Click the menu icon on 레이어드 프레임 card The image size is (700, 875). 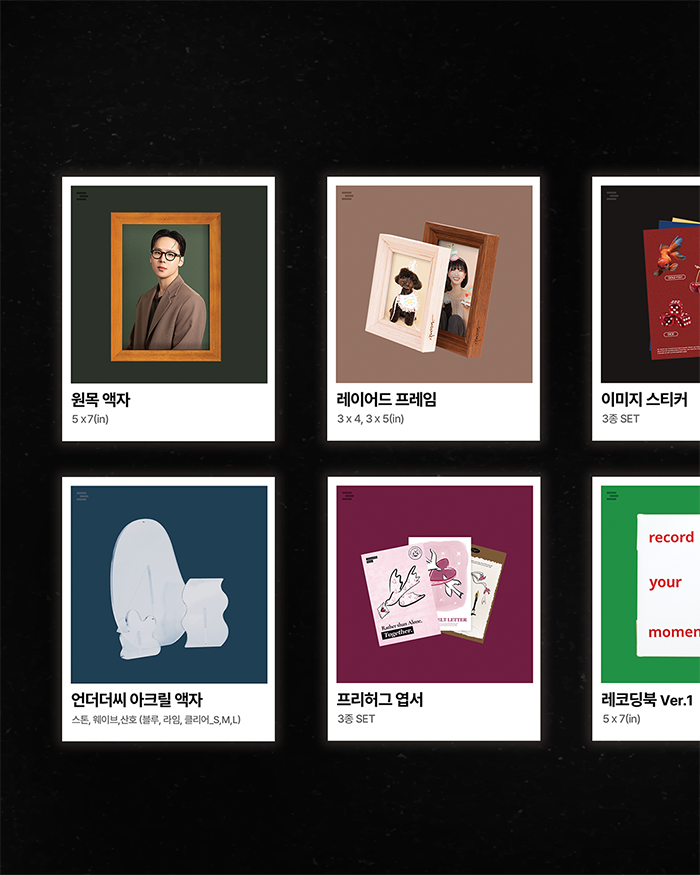347,195
